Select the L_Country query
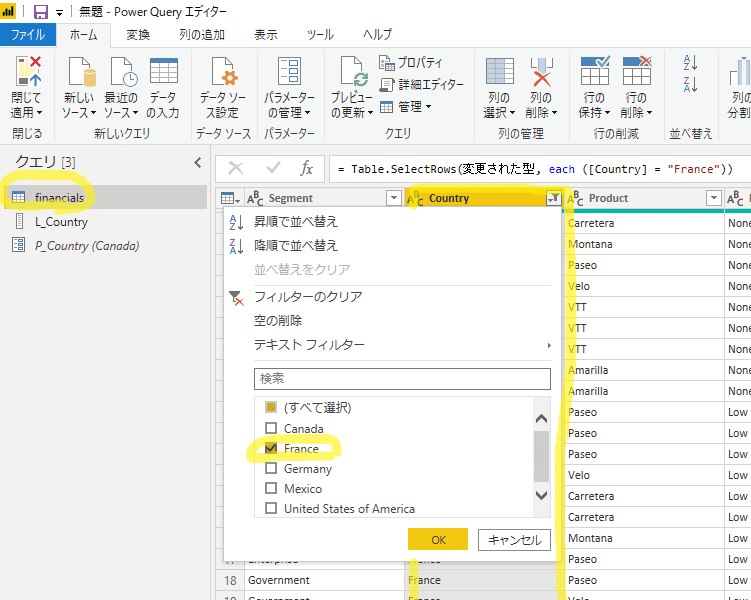The width and height of the screenshot is (751, 600). (104, 222)
